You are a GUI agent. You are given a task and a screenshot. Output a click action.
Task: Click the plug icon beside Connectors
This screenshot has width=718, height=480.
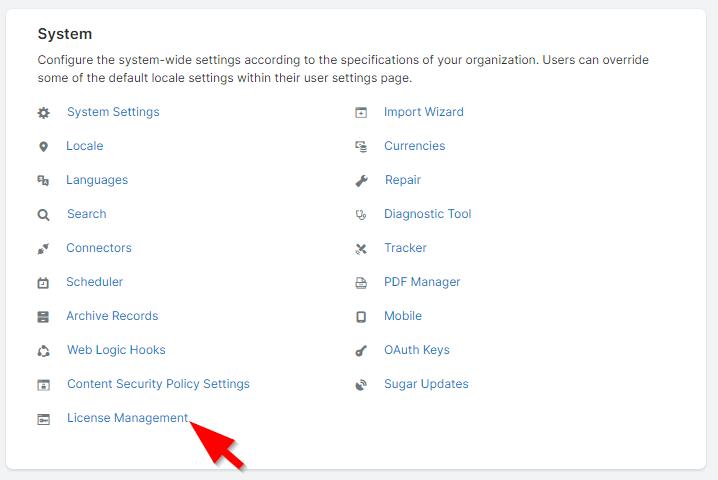pyautogui.click(x=43, y=249)
